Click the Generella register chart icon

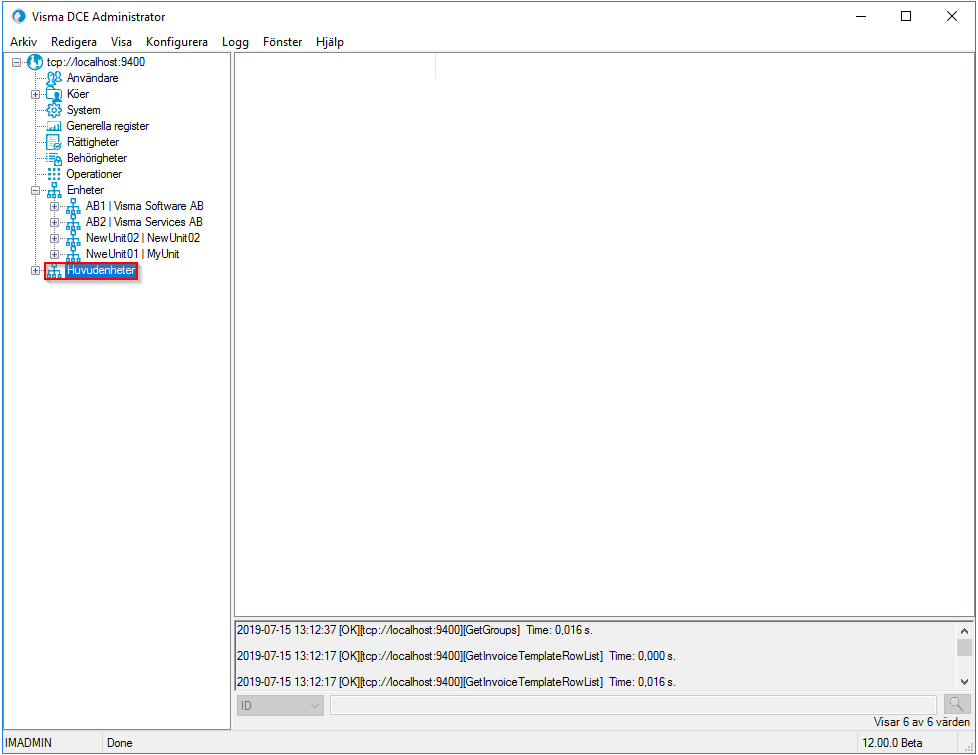(x=55, y=125)
